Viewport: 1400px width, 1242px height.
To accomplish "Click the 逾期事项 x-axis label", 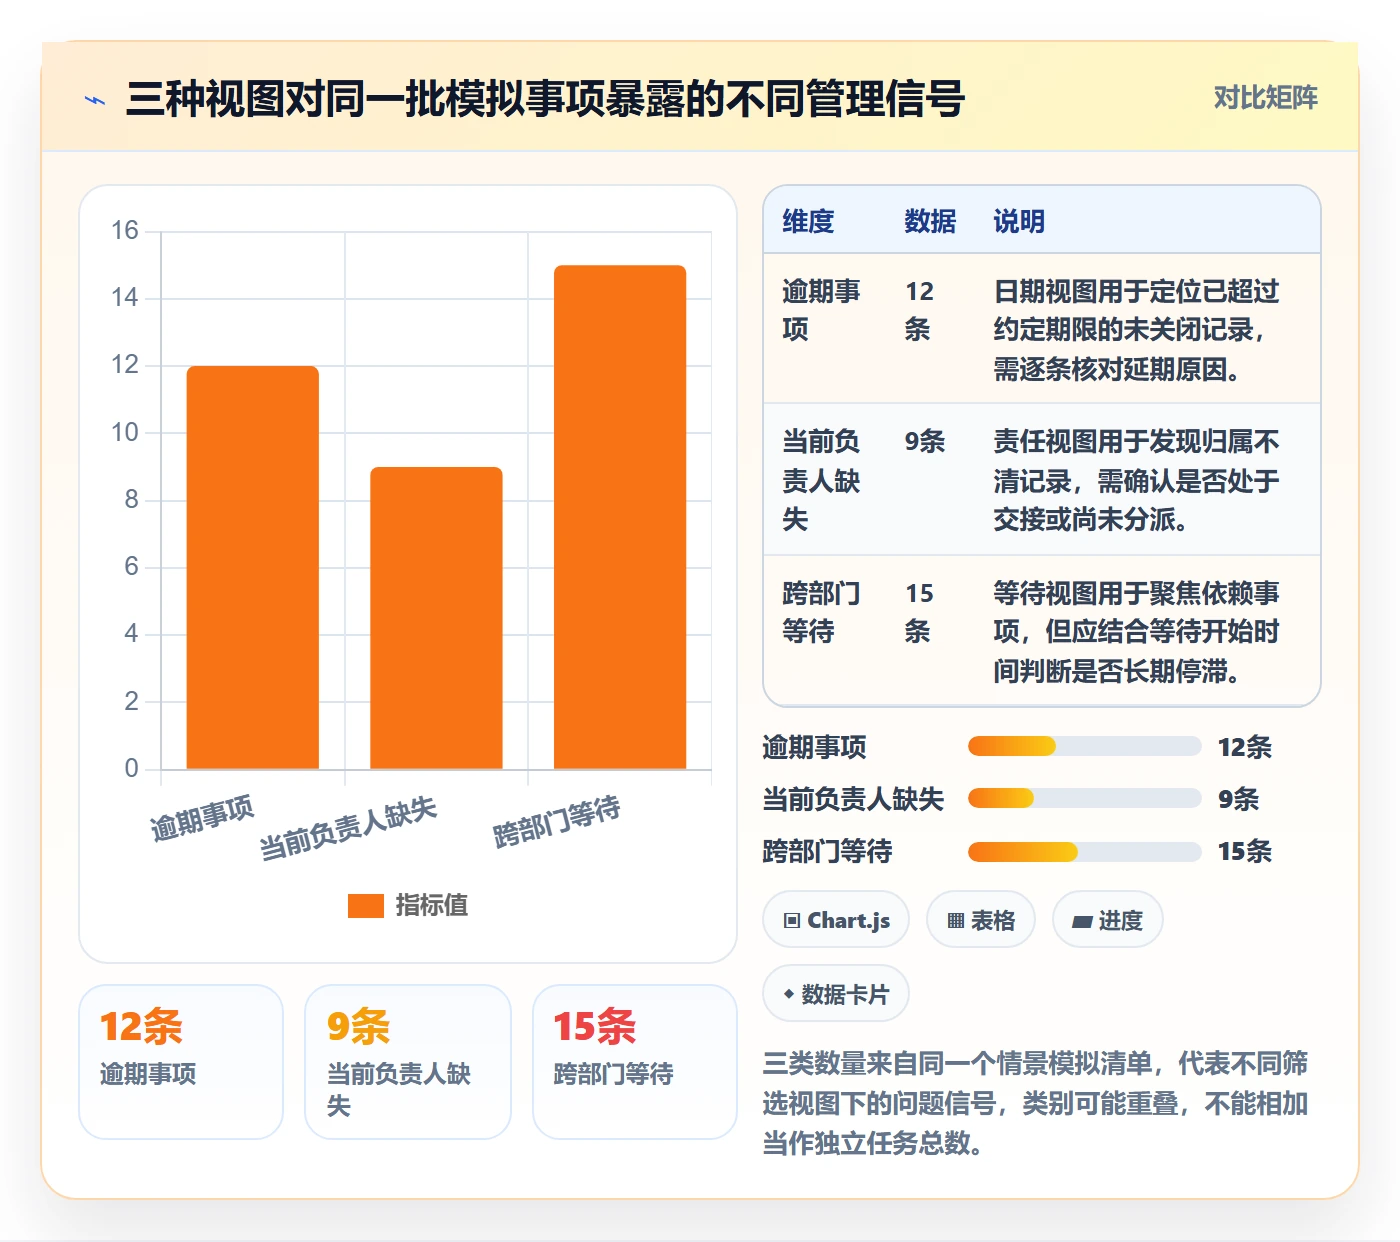I will click(203, 818).
